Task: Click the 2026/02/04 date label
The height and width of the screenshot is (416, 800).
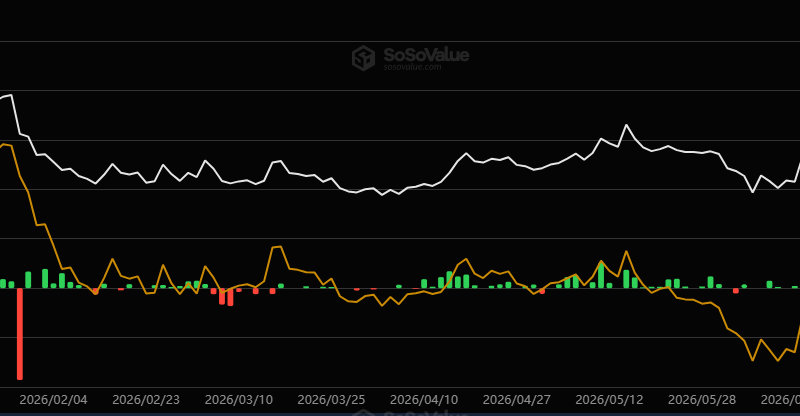Action: pos(53,400)
